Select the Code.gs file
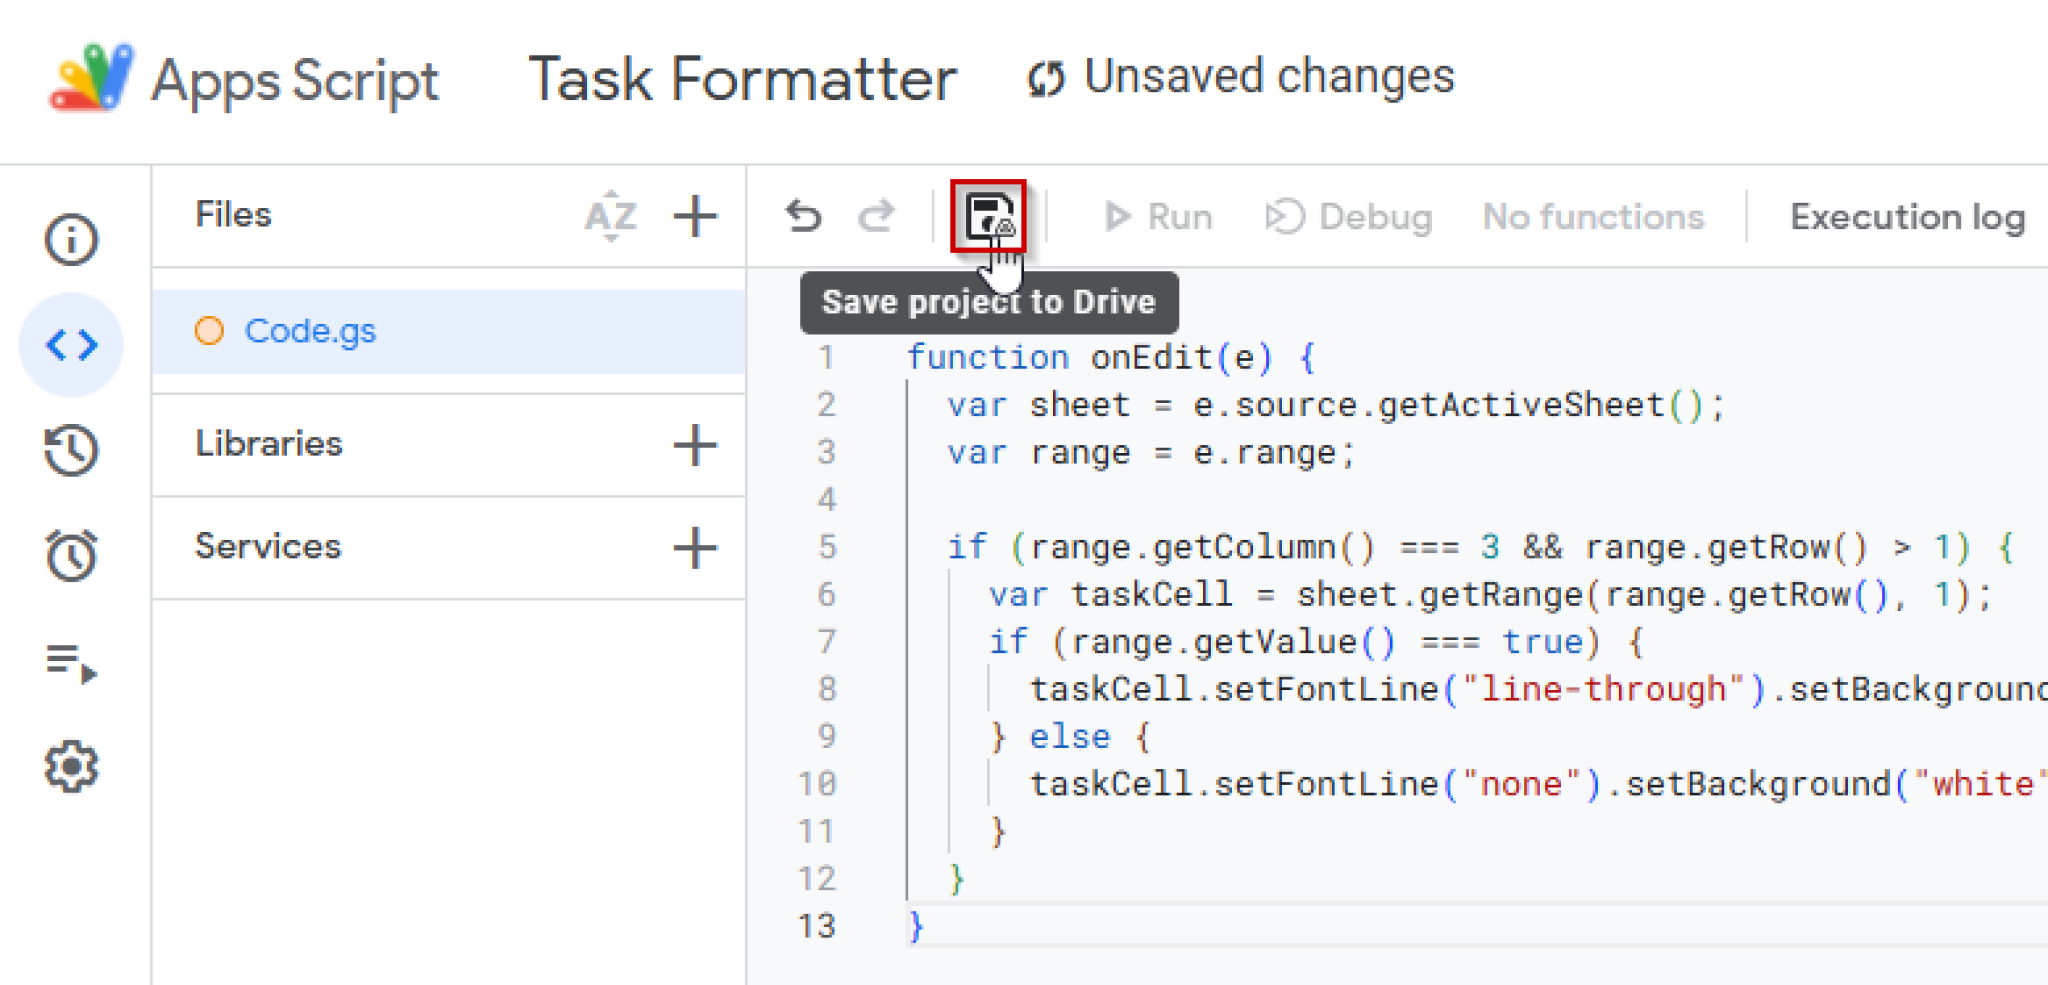Image resolution: width=2048 pixels, height=985 pixels. pos(310,330)
